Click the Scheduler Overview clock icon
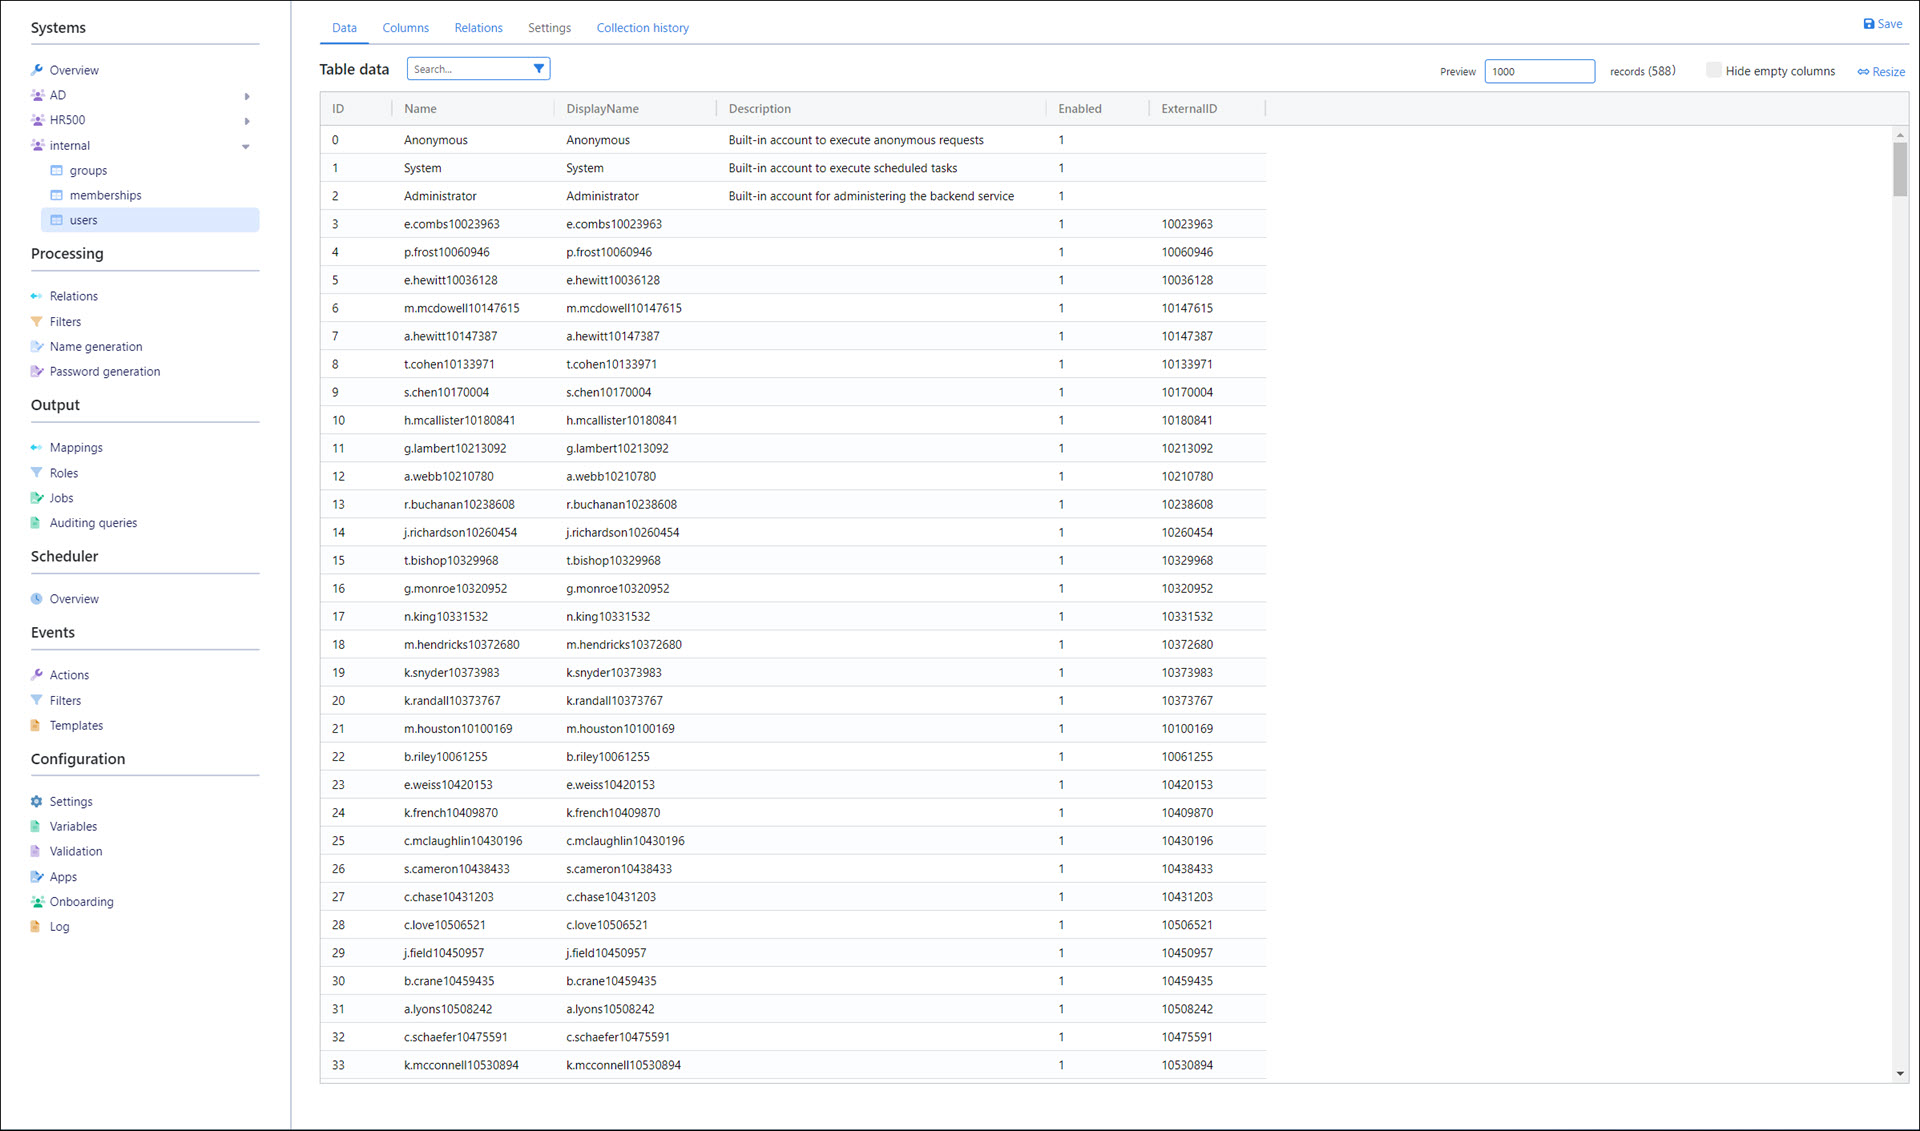The image size is (1920, 1131). click(37, 598)
